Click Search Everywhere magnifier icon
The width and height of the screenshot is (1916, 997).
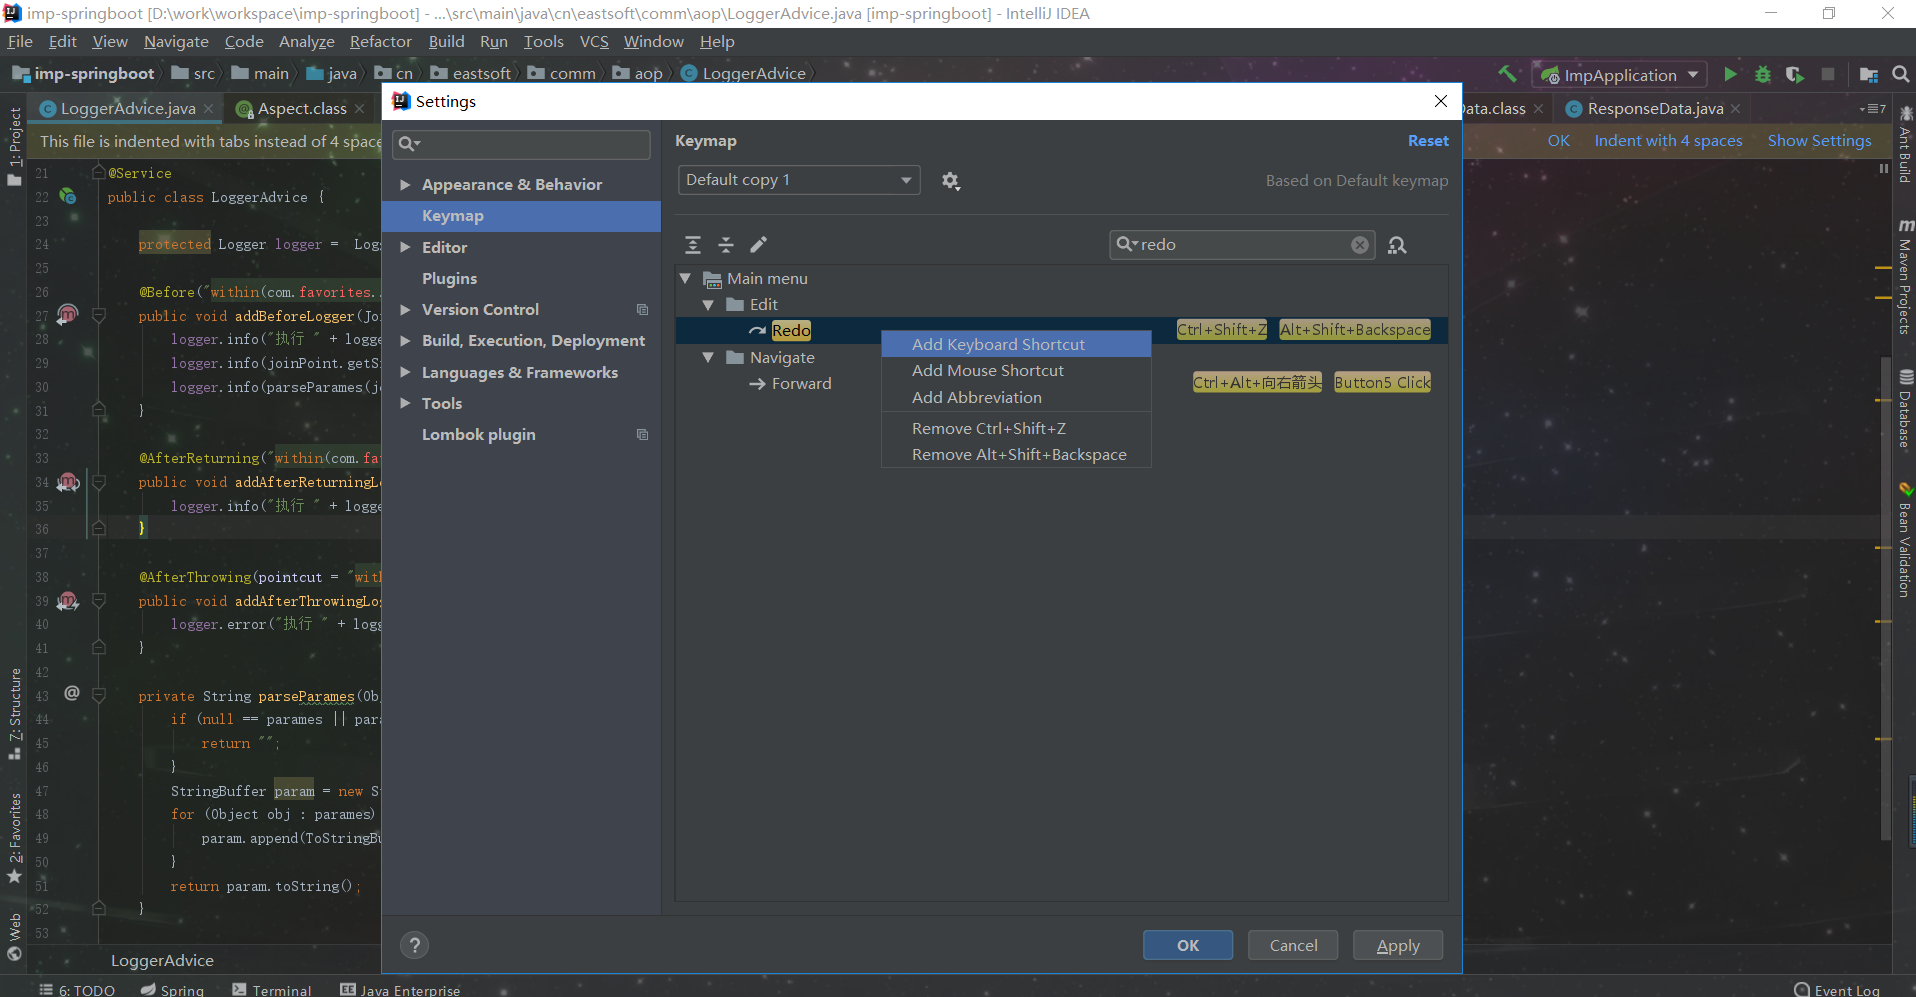click(1901, 75)
